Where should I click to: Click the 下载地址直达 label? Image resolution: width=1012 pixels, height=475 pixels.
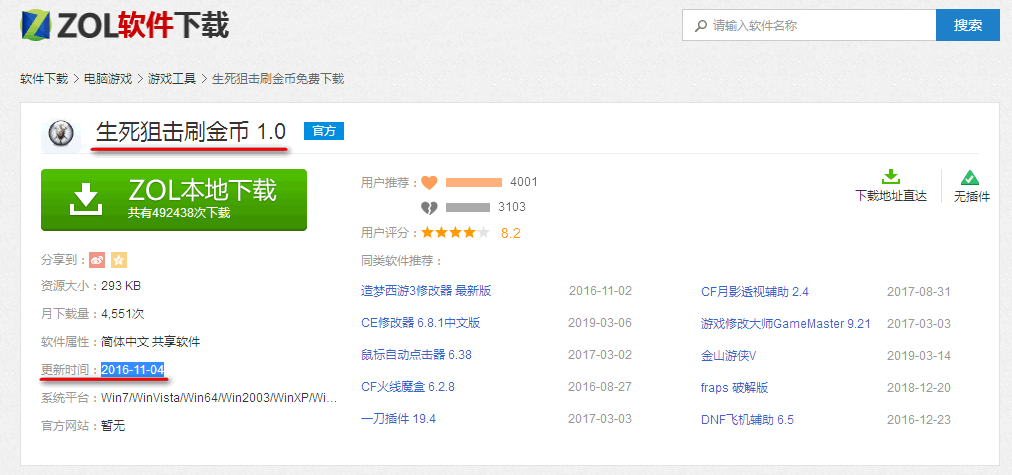pyautogui.click(x=891, y=196)
